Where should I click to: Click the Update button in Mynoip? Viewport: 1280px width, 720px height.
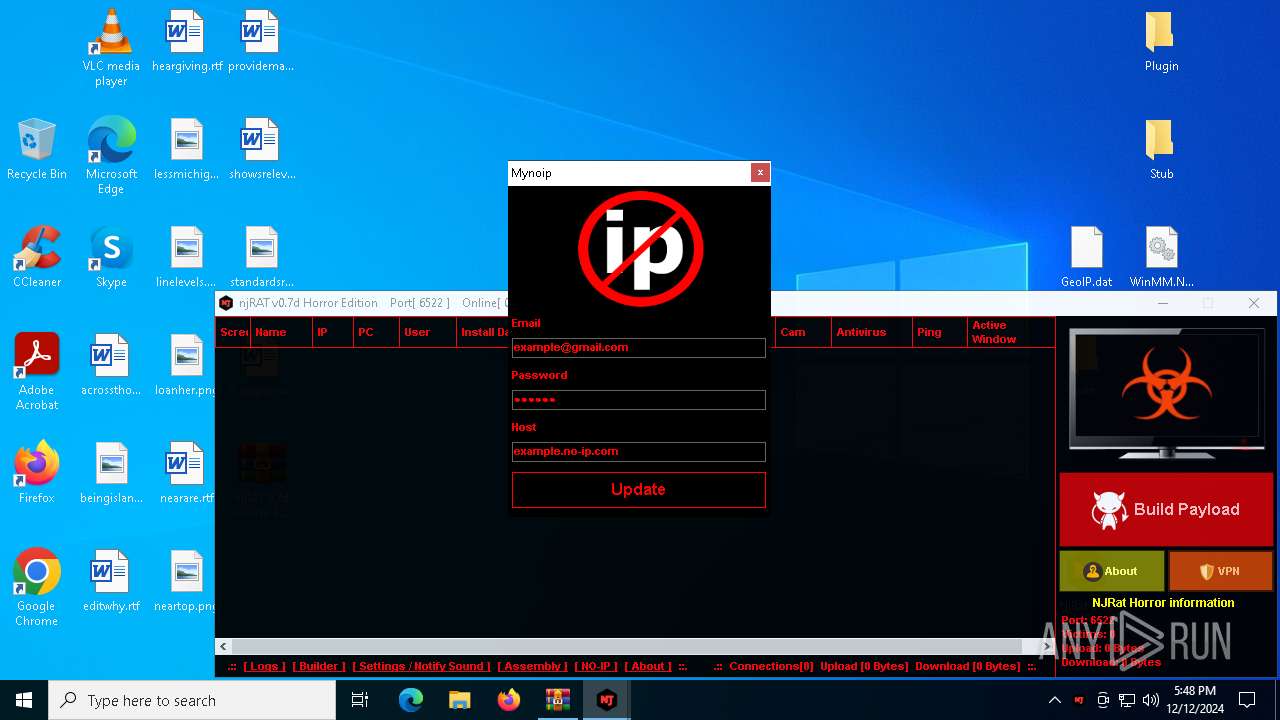point(638,489)
